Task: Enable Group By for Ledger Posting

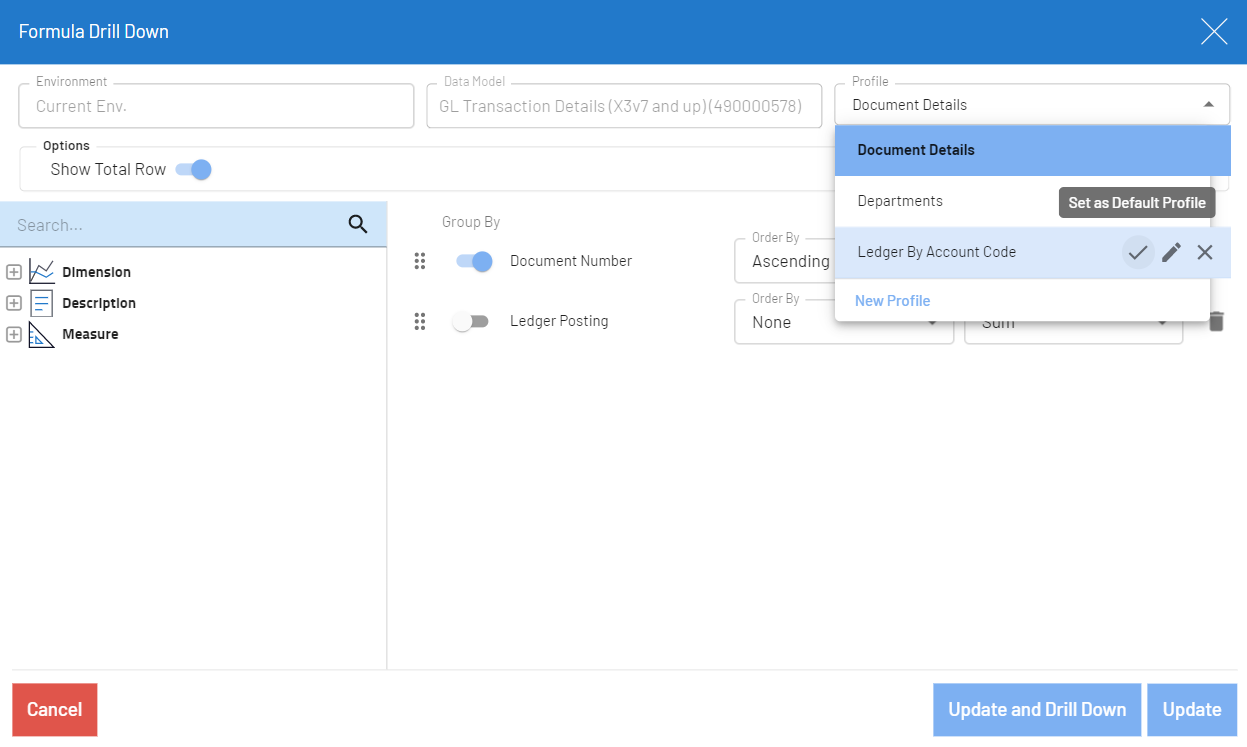Action: click(470, 321)
